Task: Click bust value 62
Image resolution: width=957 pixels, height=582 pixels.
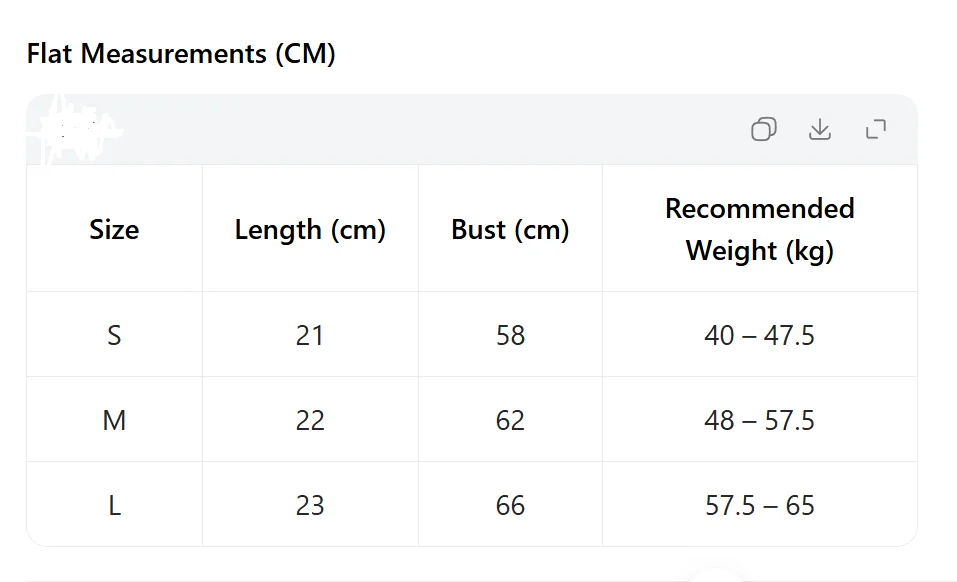Action: pyautogui.click(x=510, y=420)
